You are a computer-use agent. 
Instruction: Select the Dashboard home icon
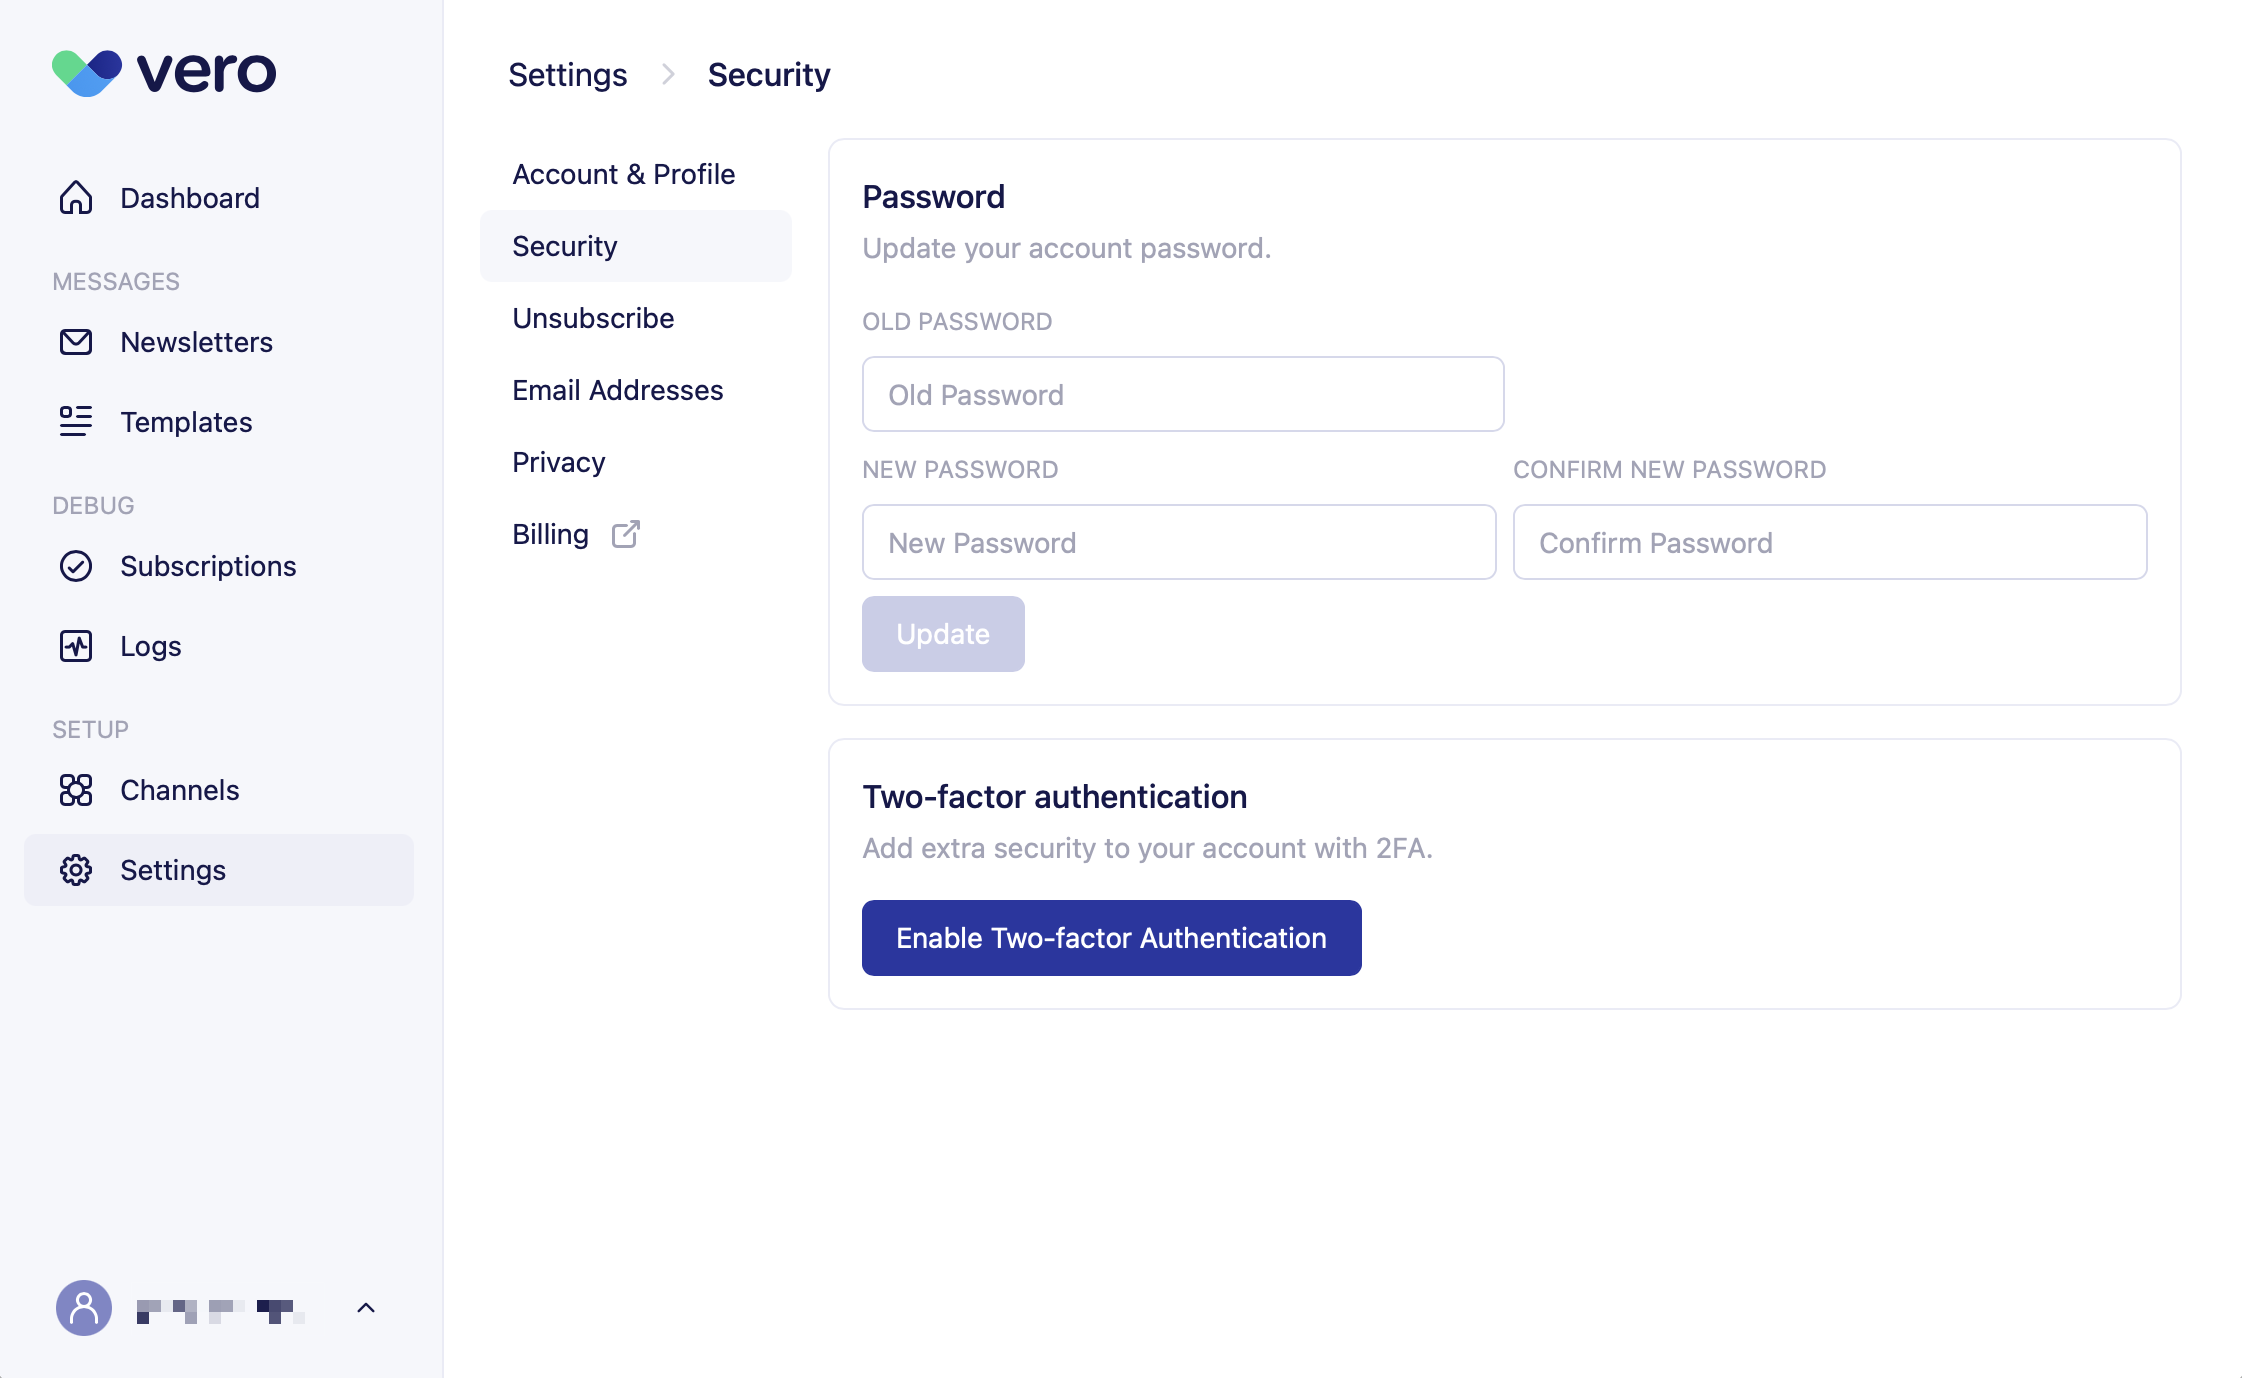point(75,197)
